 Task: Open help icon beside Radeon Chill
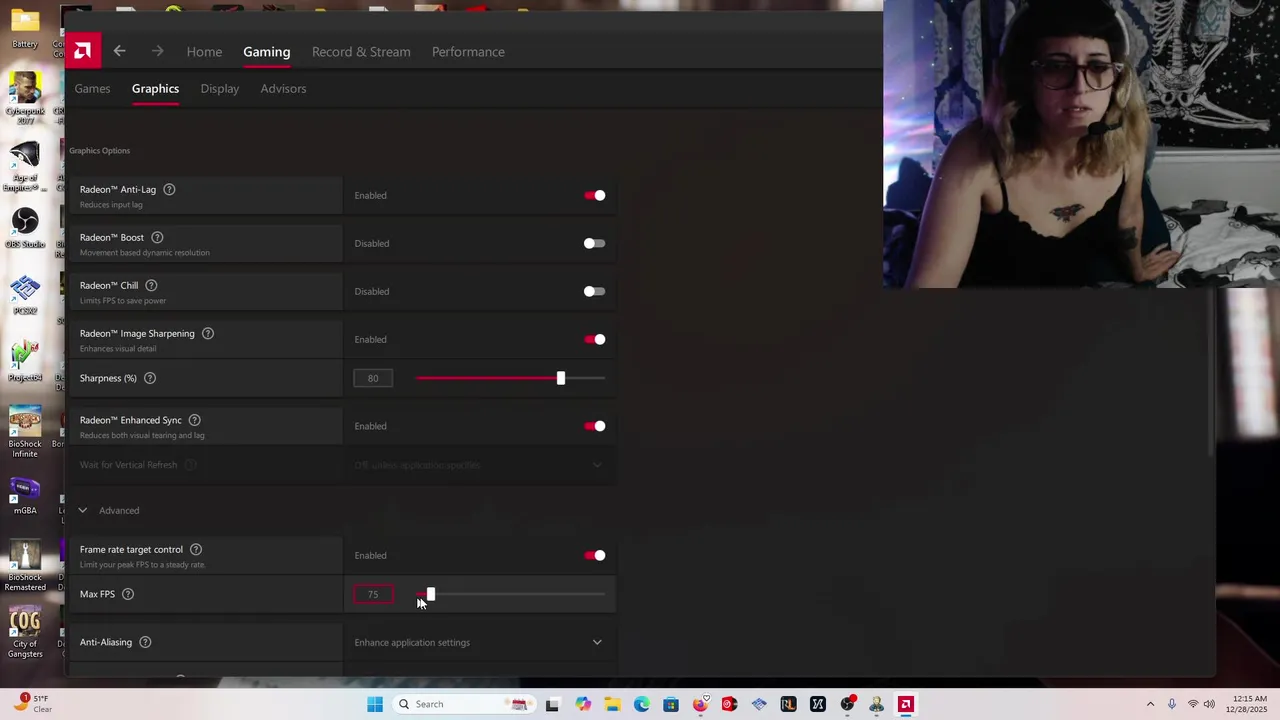point(151,285)
